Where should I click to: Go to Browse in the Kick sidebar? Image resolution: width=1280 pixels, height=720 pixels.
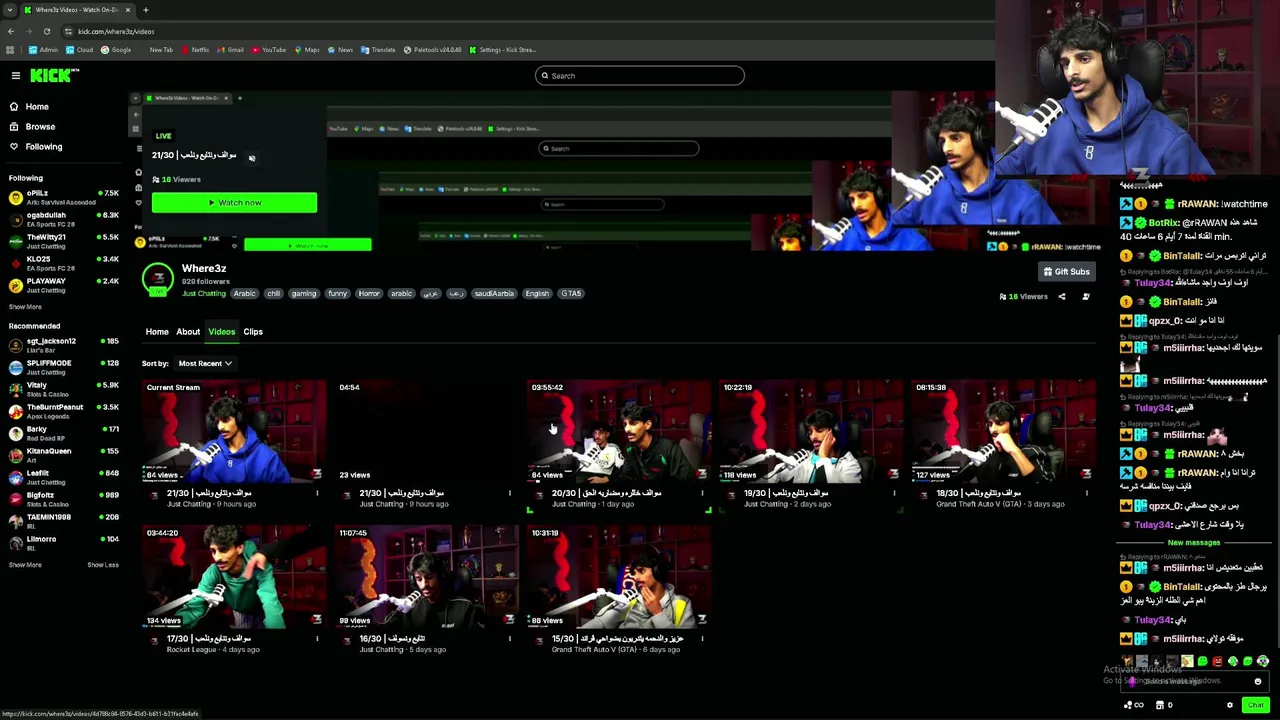pyautogui.click(x=40, y=127)
